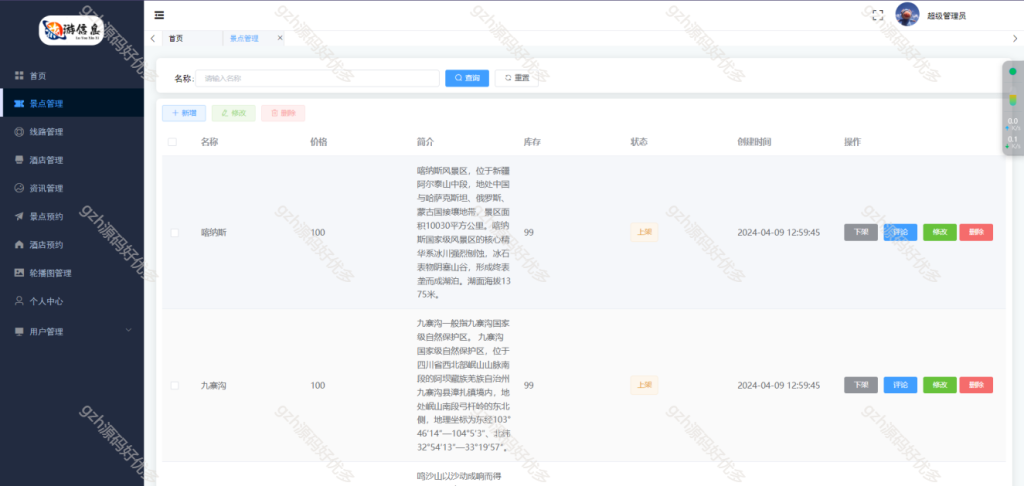Click the 操作 column header
The width and height of the screenshot is (1024, 486).
[x=853, y=142]
